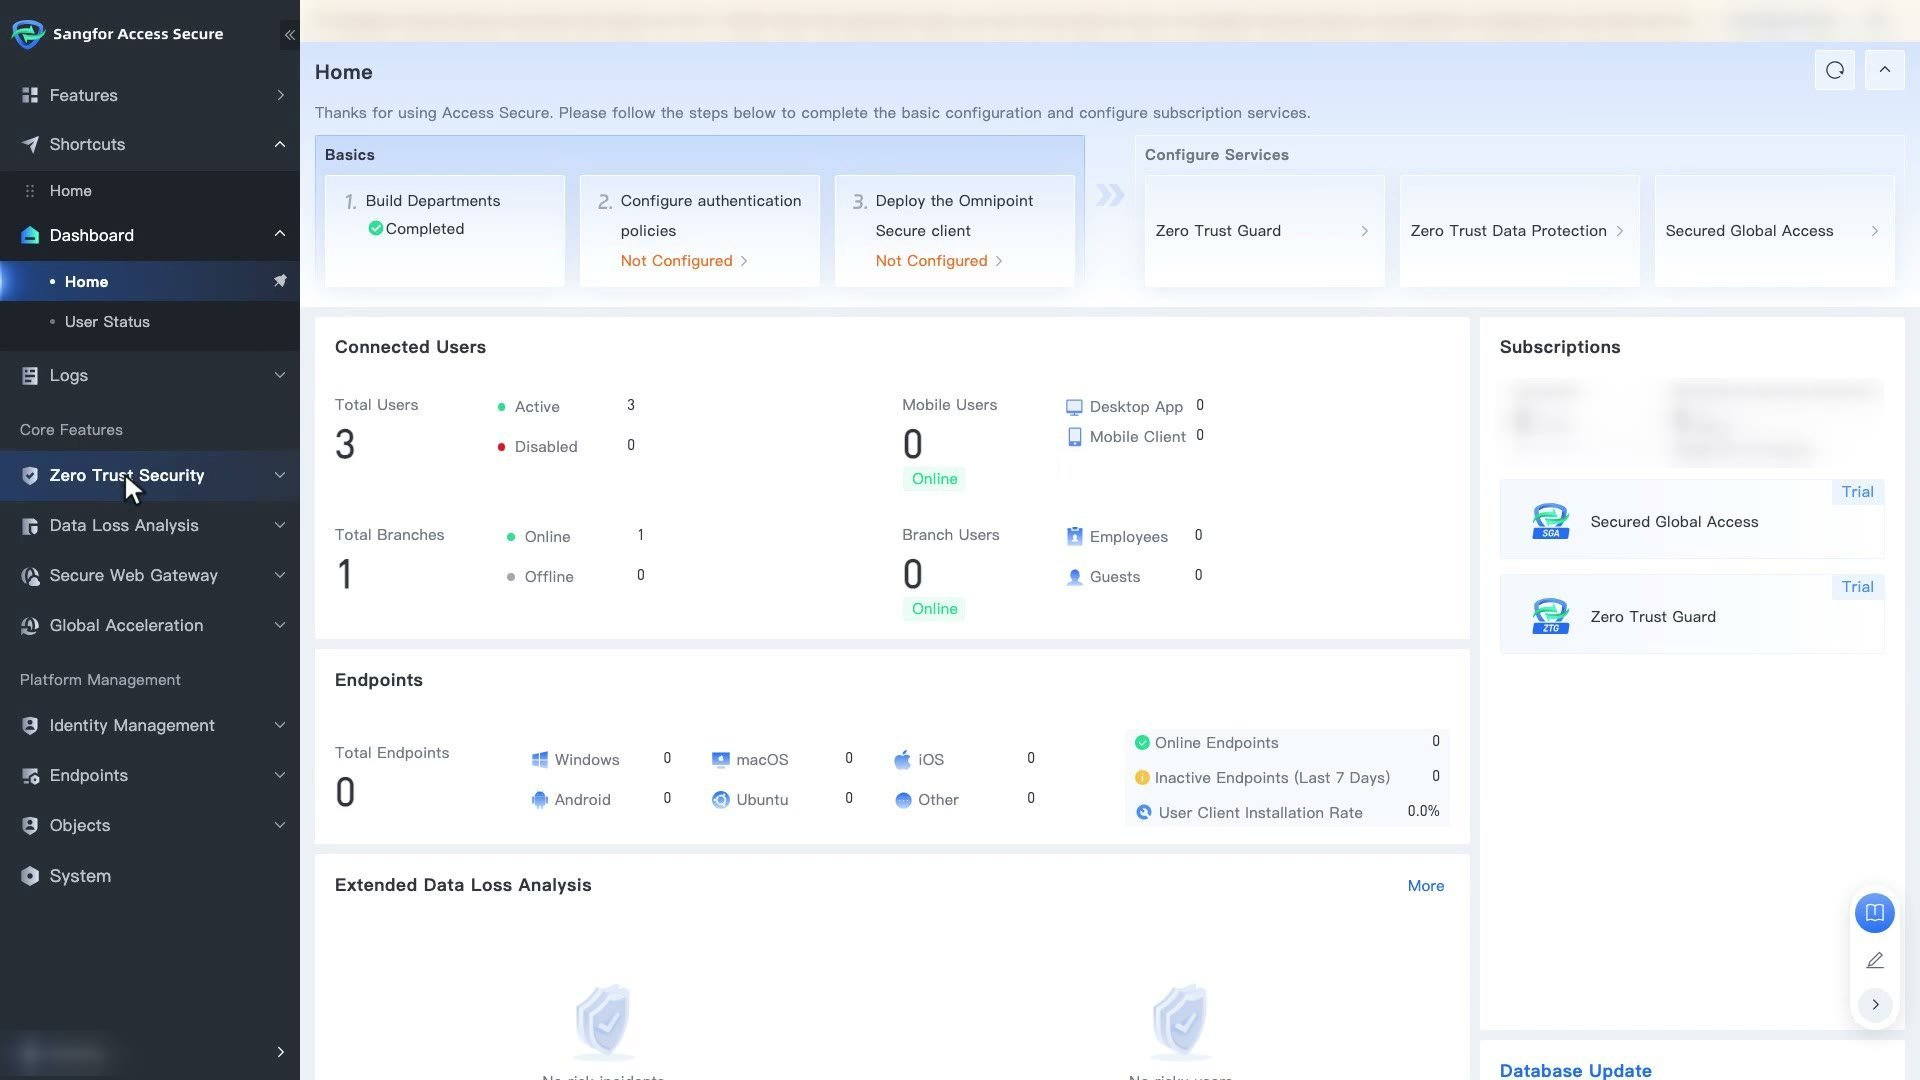Collapse the Shortcuts section chevron
This screenshot has width=1920, height=1080.
click(280, 144)
